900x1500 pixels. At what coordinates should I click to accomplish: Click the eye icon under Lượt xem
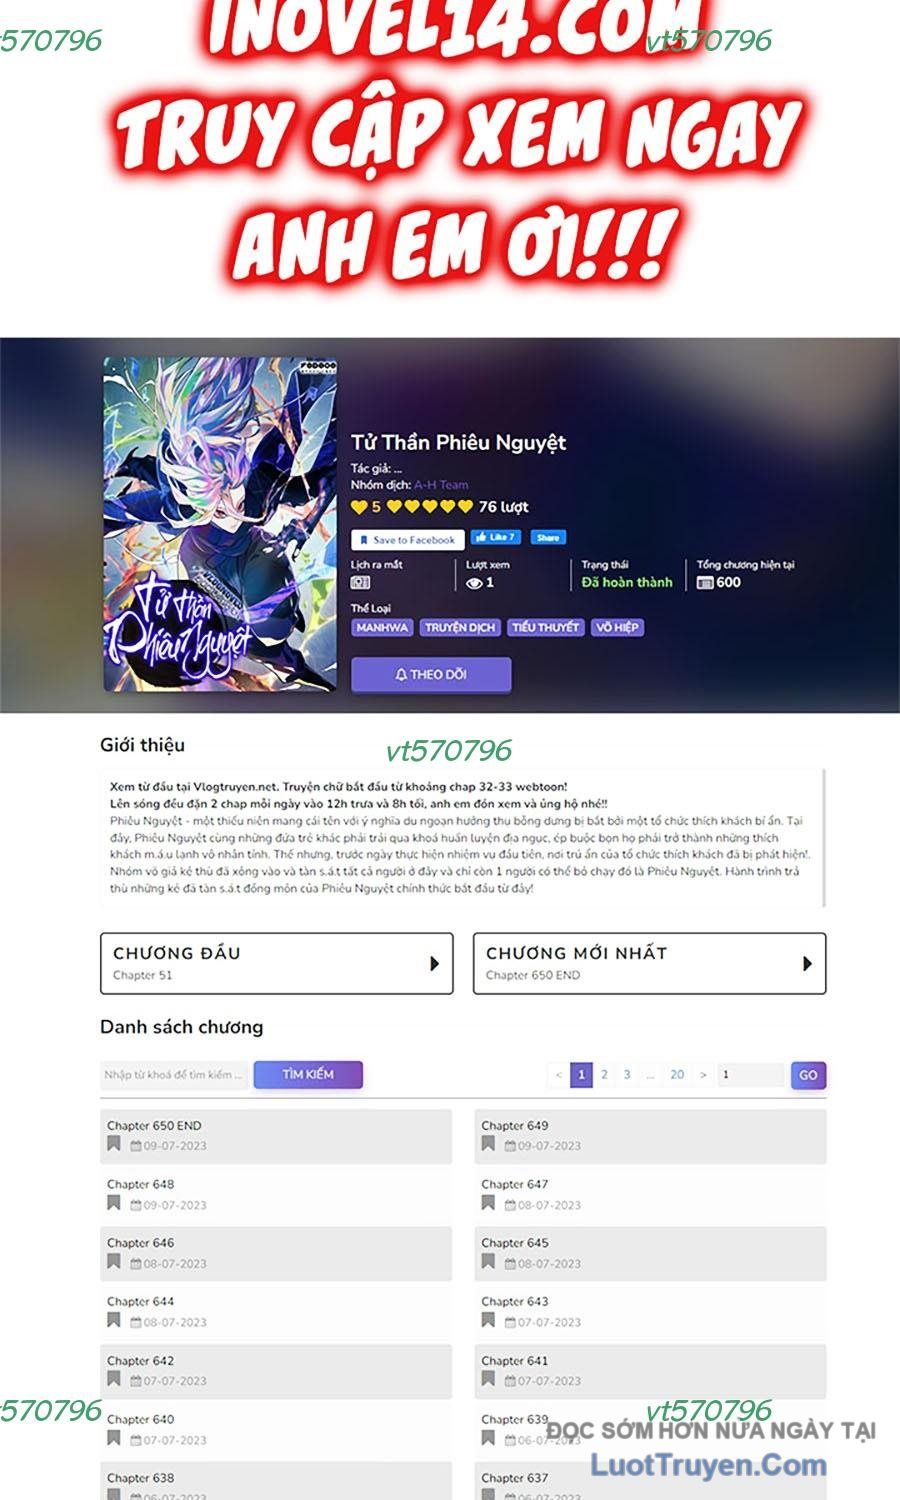[x=474, y=583]
